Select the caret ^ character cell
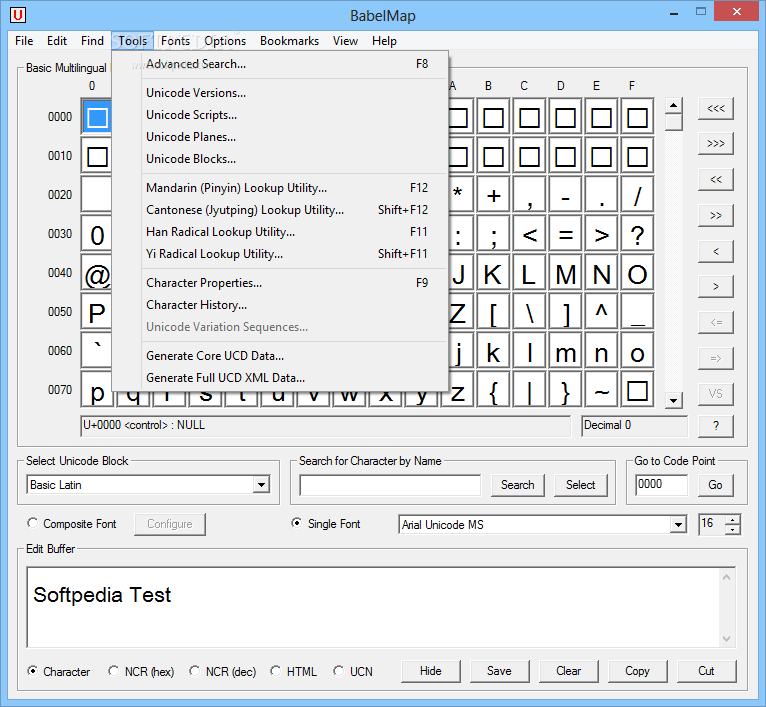 coord(601,313)
